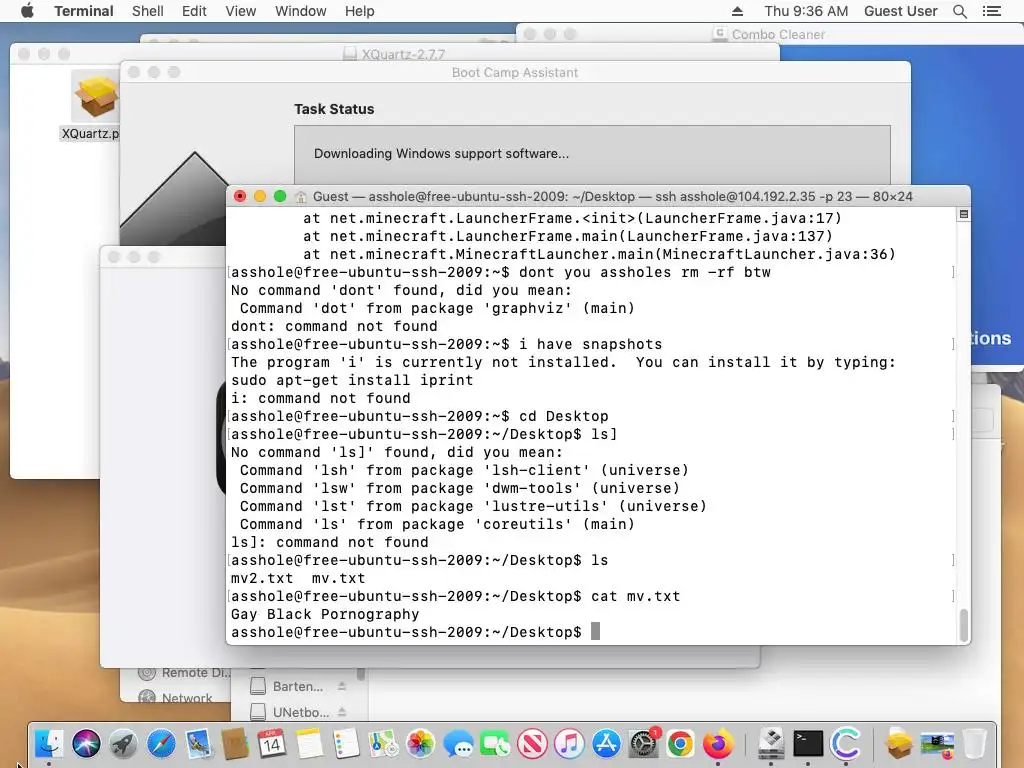Open System Preferences gear with badge
1024x768 pixels.
tap(643, 744)
